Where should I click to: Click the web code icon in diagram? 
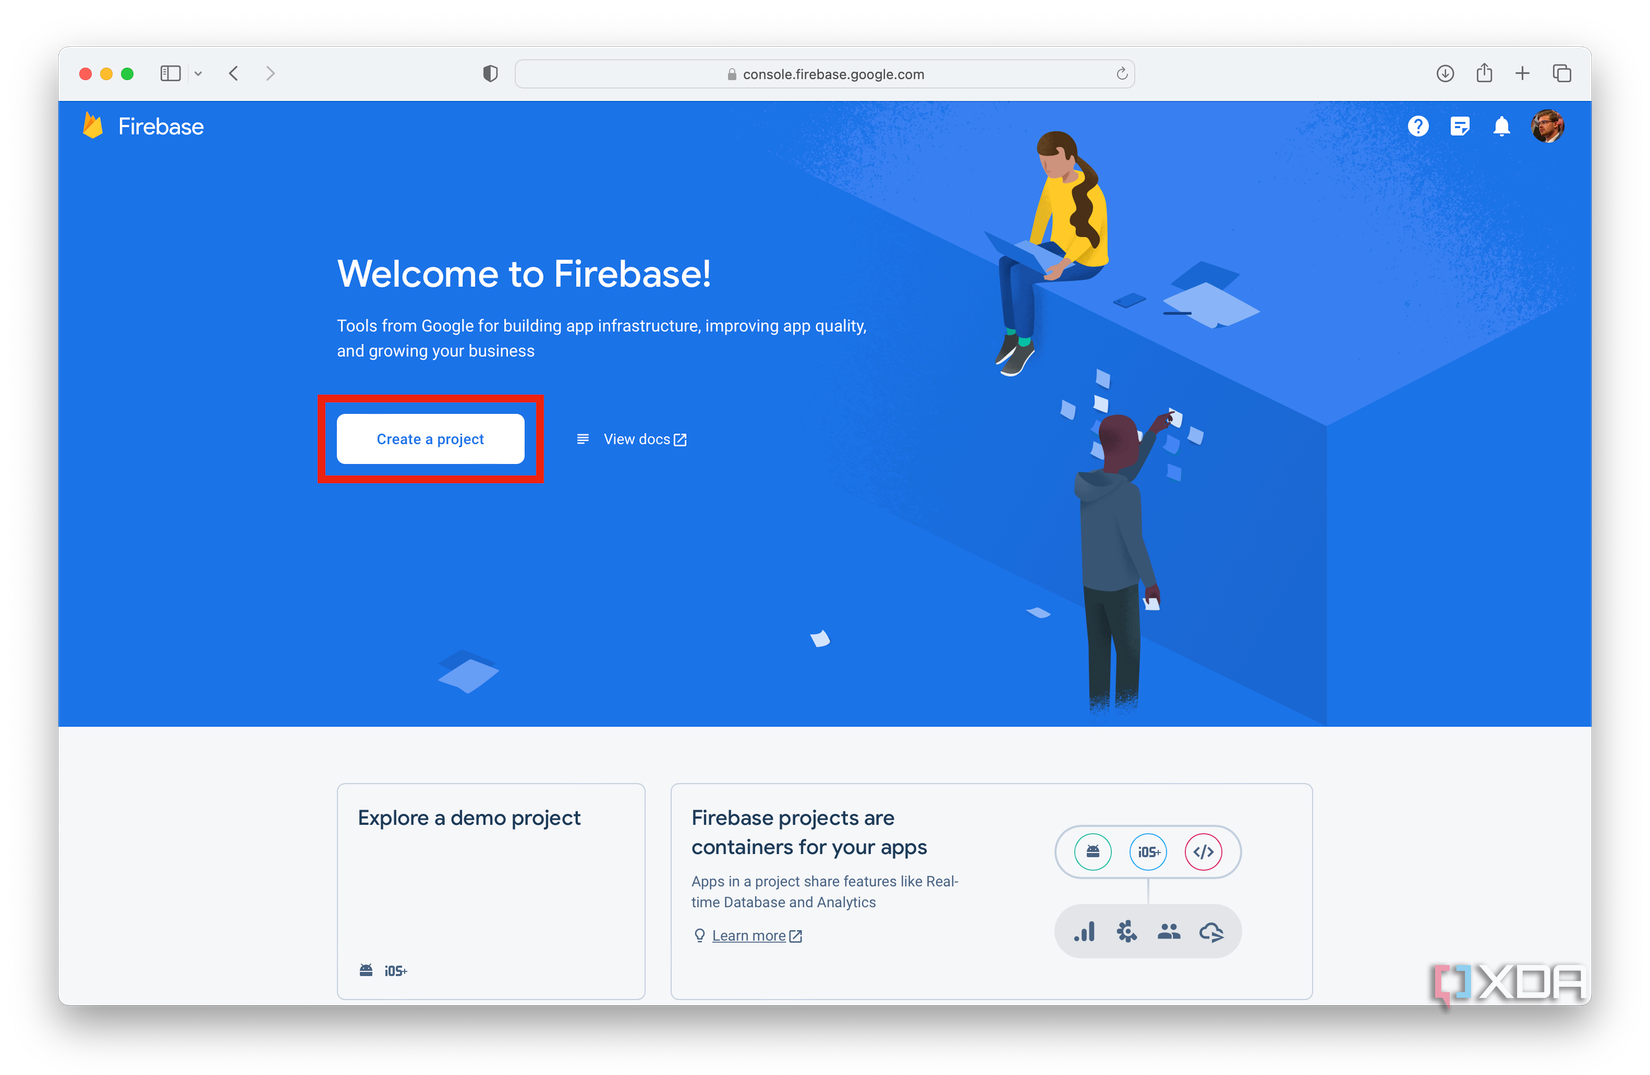tap(1204, 852)
